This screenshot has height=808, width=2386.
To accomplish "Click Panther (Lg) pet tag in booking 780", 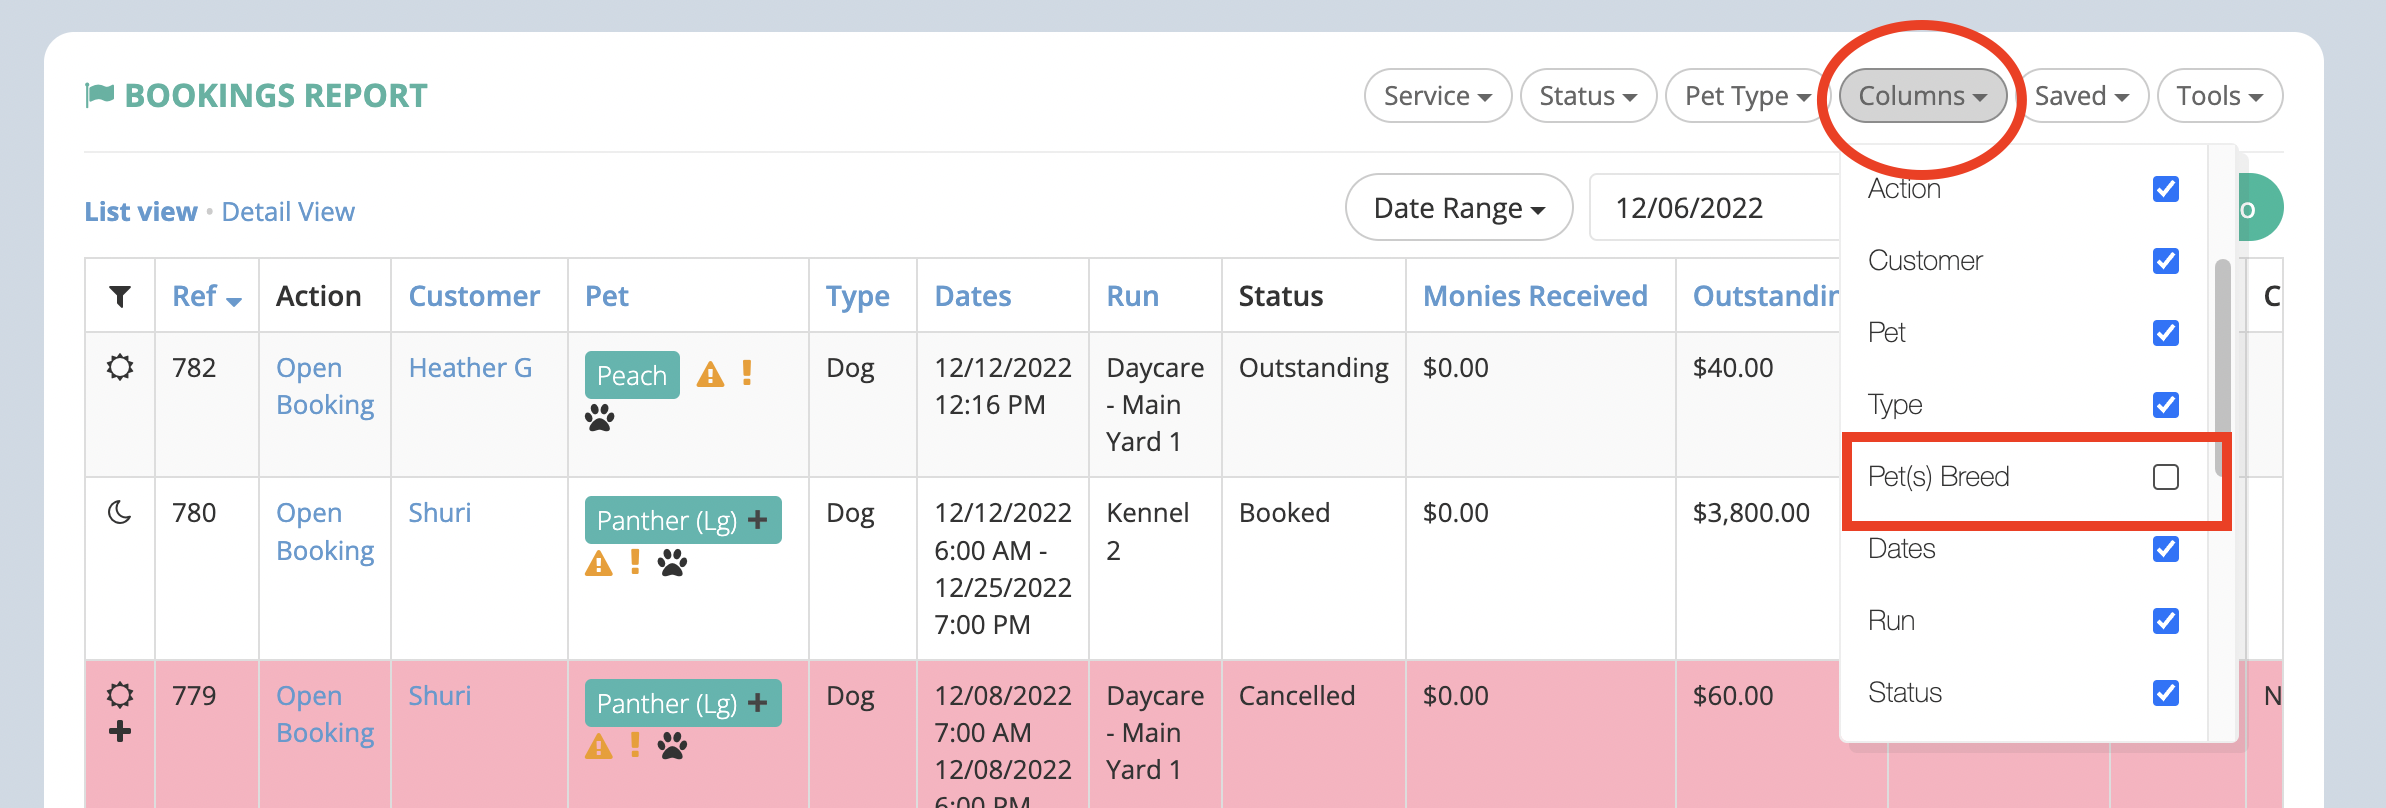I will [x=683, y=520].
